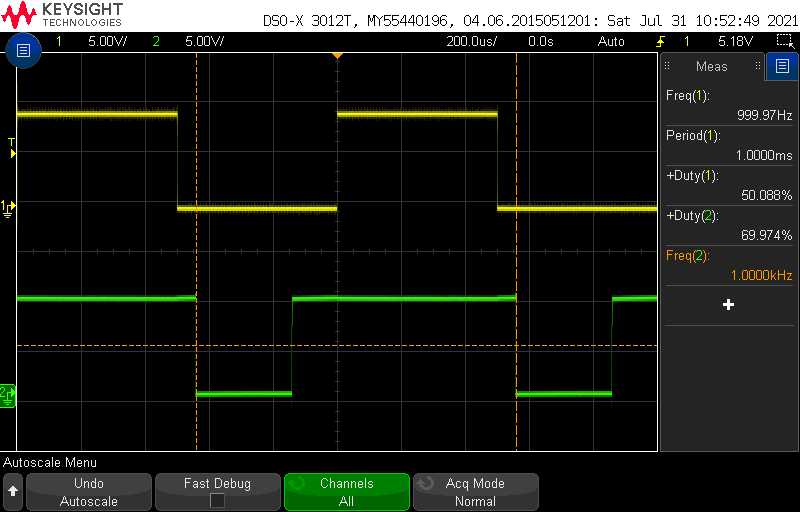The width and height of the screenshot is (800, 512).
Task: Click the rising edge trigger icon
Action: point(660,41)
